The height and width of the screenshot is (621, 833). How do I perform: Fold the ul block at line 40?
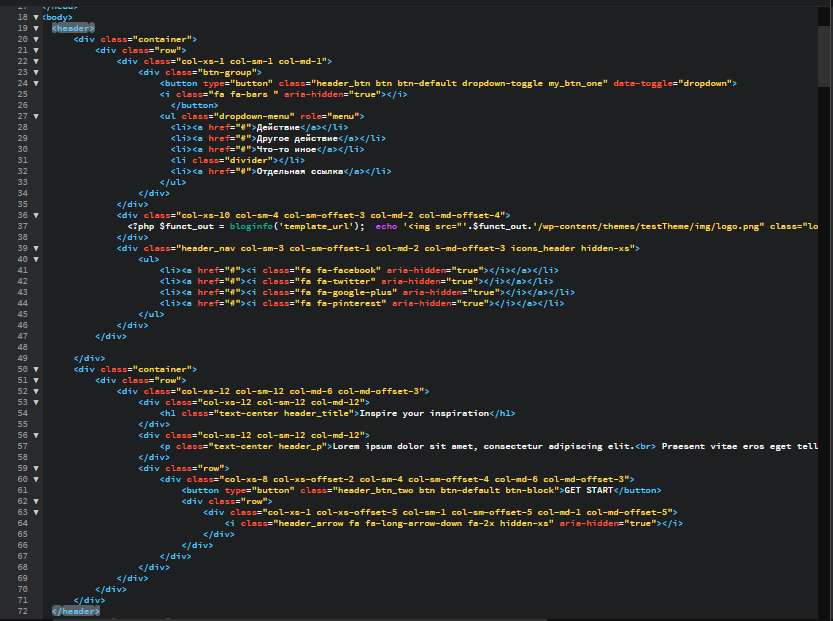[36, 259]
